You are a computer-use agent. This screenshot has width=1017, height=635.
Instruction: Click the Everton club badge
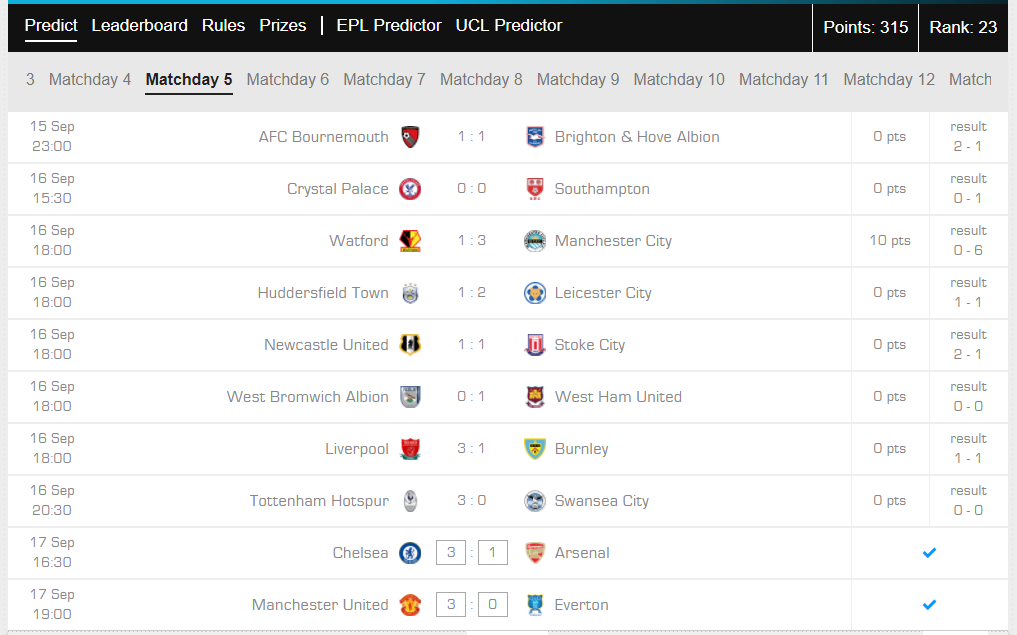[534, 605]
